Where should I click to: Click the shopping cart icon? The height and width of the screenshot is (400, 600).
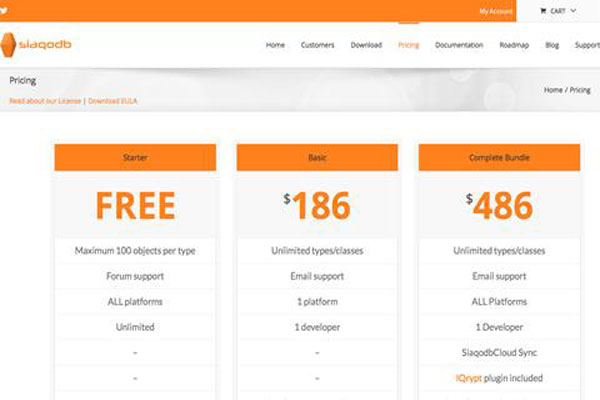coord(543,11)
